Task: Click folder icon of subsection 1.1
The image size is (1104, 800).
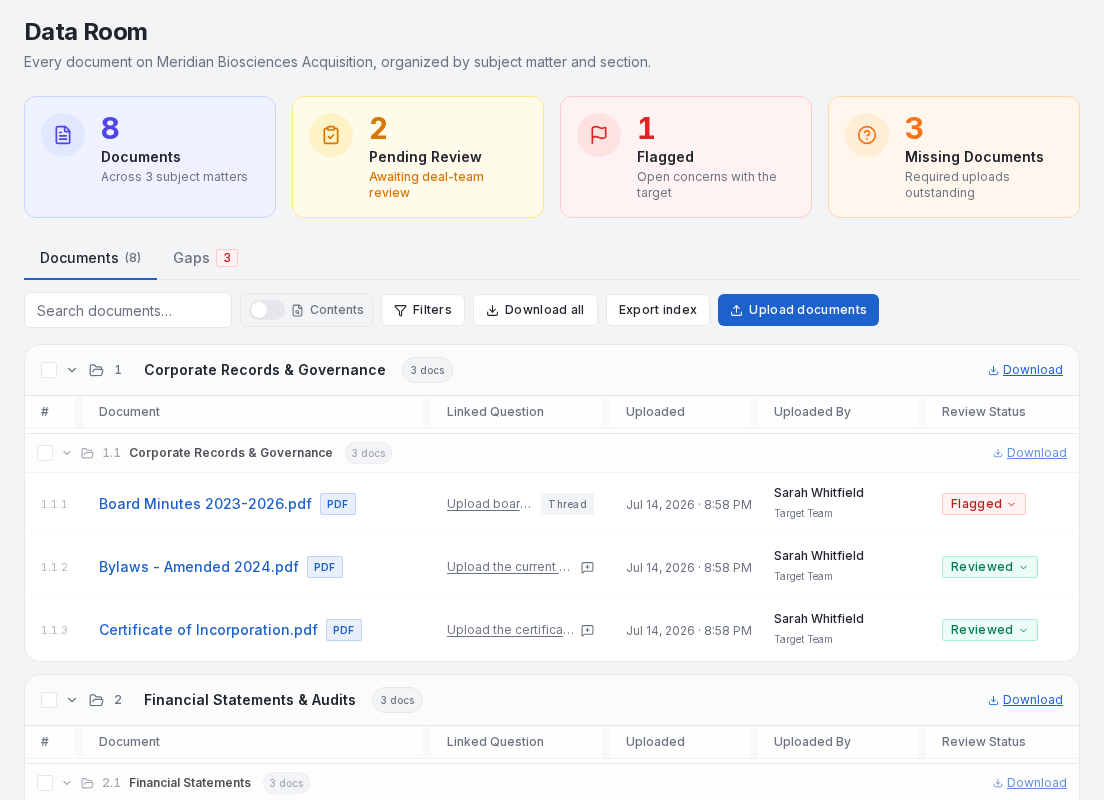Action: point(87,454)
